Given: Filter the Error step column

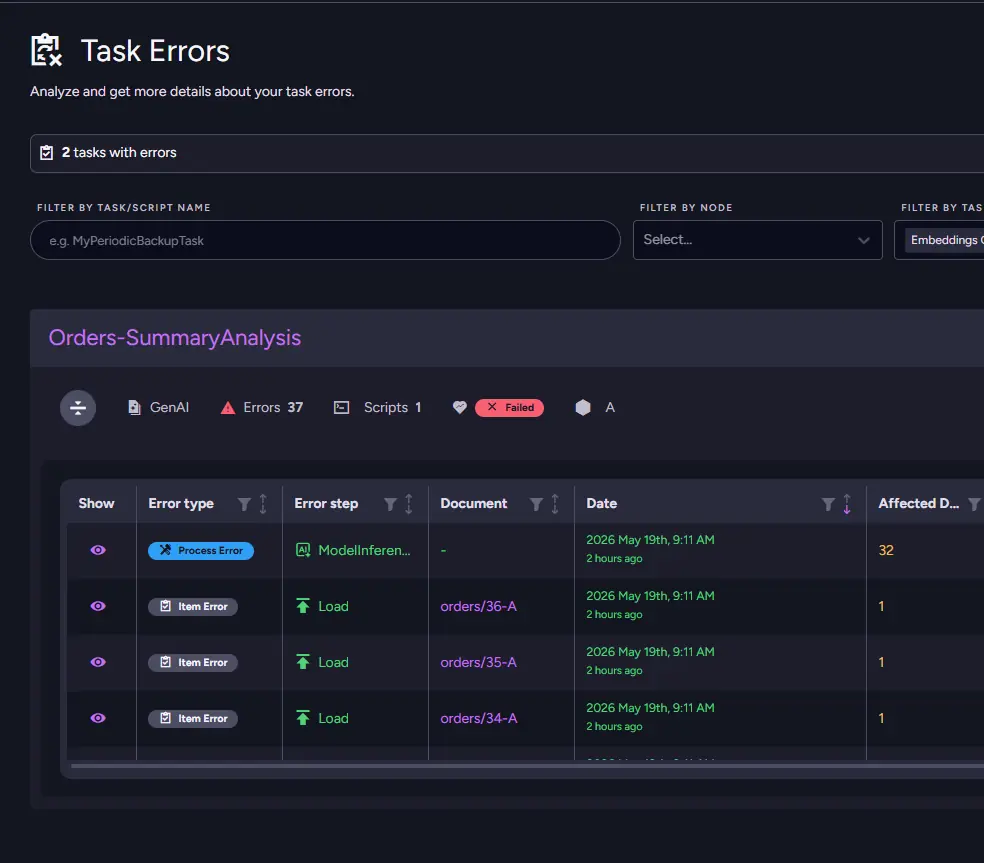Looking at the screenshot, I should 390,504.
